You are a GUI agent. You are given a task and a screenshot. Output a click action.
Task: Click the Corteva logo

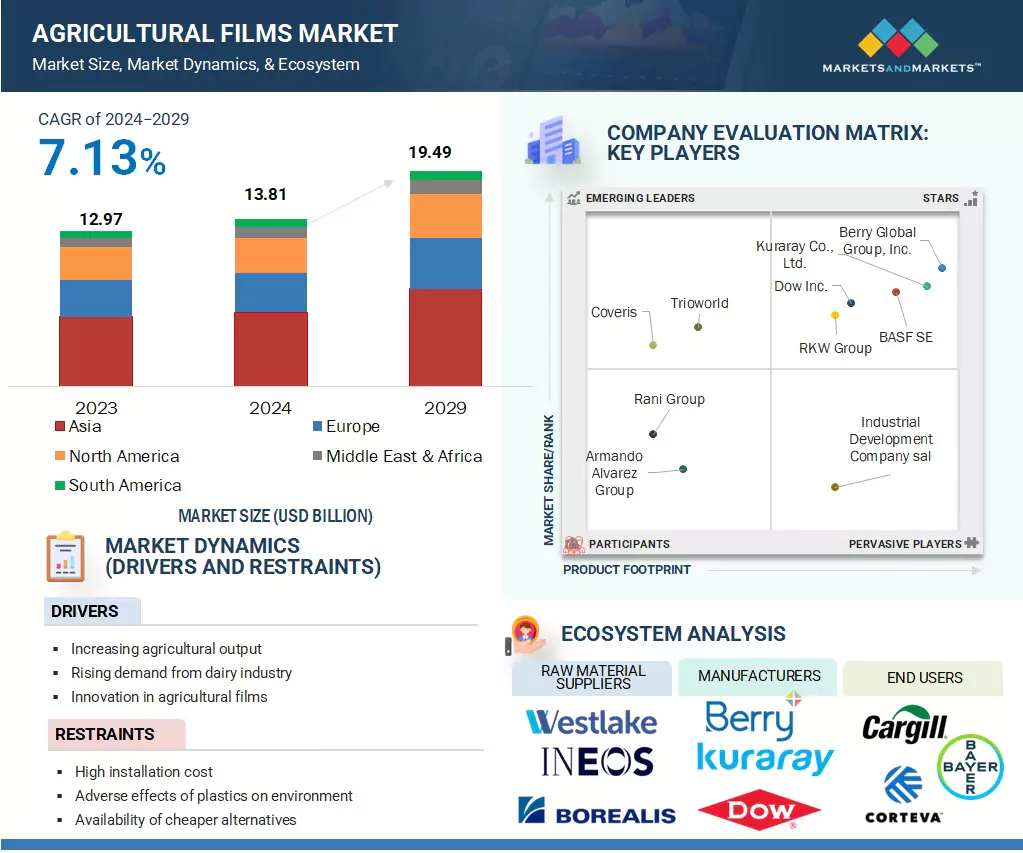tap(904, 795)
